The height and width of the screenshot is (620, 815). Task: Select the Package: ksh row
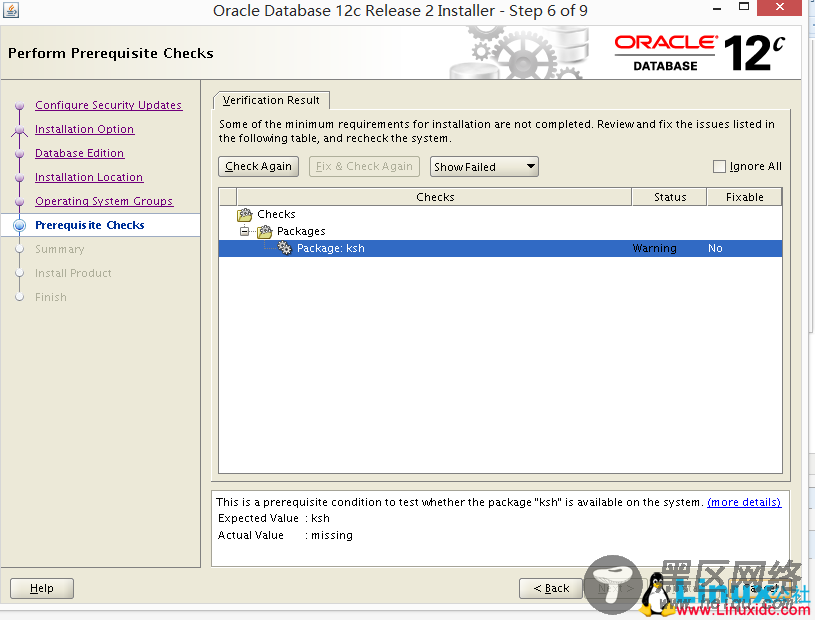tap(501, 248)
